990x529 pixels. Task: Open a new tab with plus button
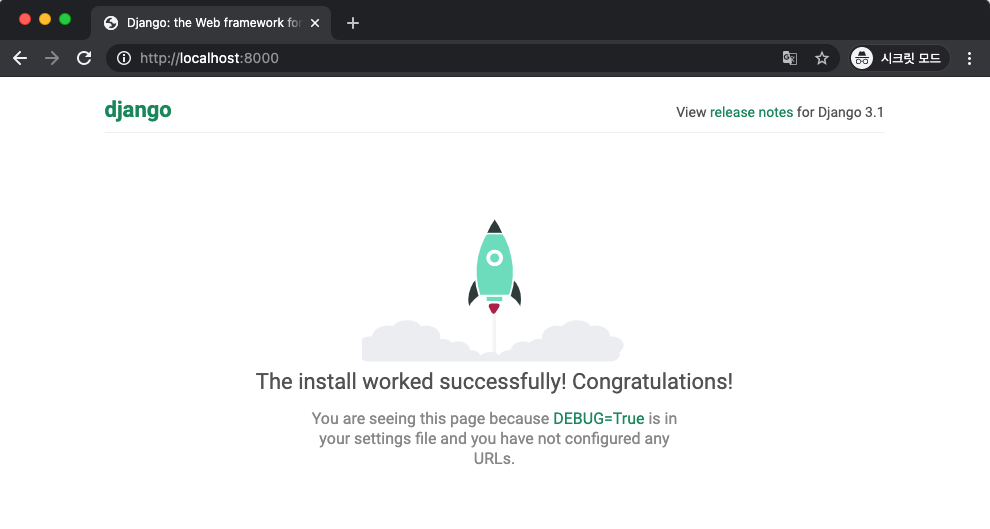353,23
